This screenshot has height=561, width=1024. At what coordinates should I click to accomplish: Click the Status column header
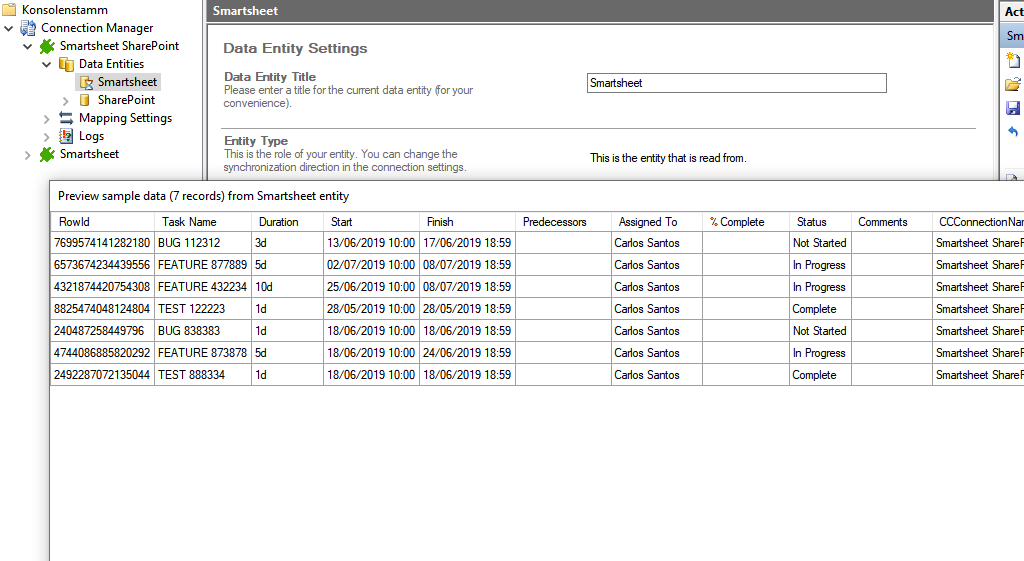(x=811, y=222)
